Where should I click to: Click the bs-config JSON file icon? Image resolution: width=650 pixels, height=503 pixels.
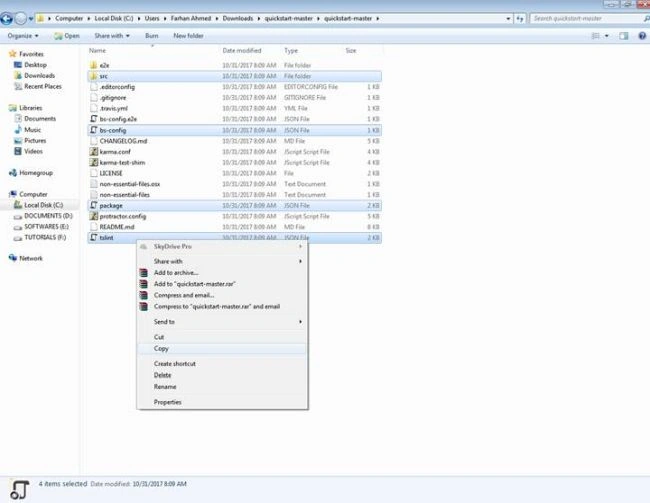pyautogui.click(x=94, y=130)
